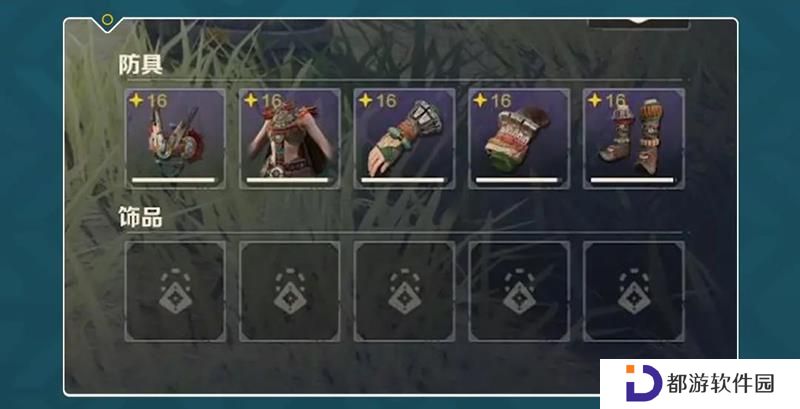The width and height of the screenshot is (800, 409).
Task: Select the boots leg armor slot
Action: (x=634, y=139)
